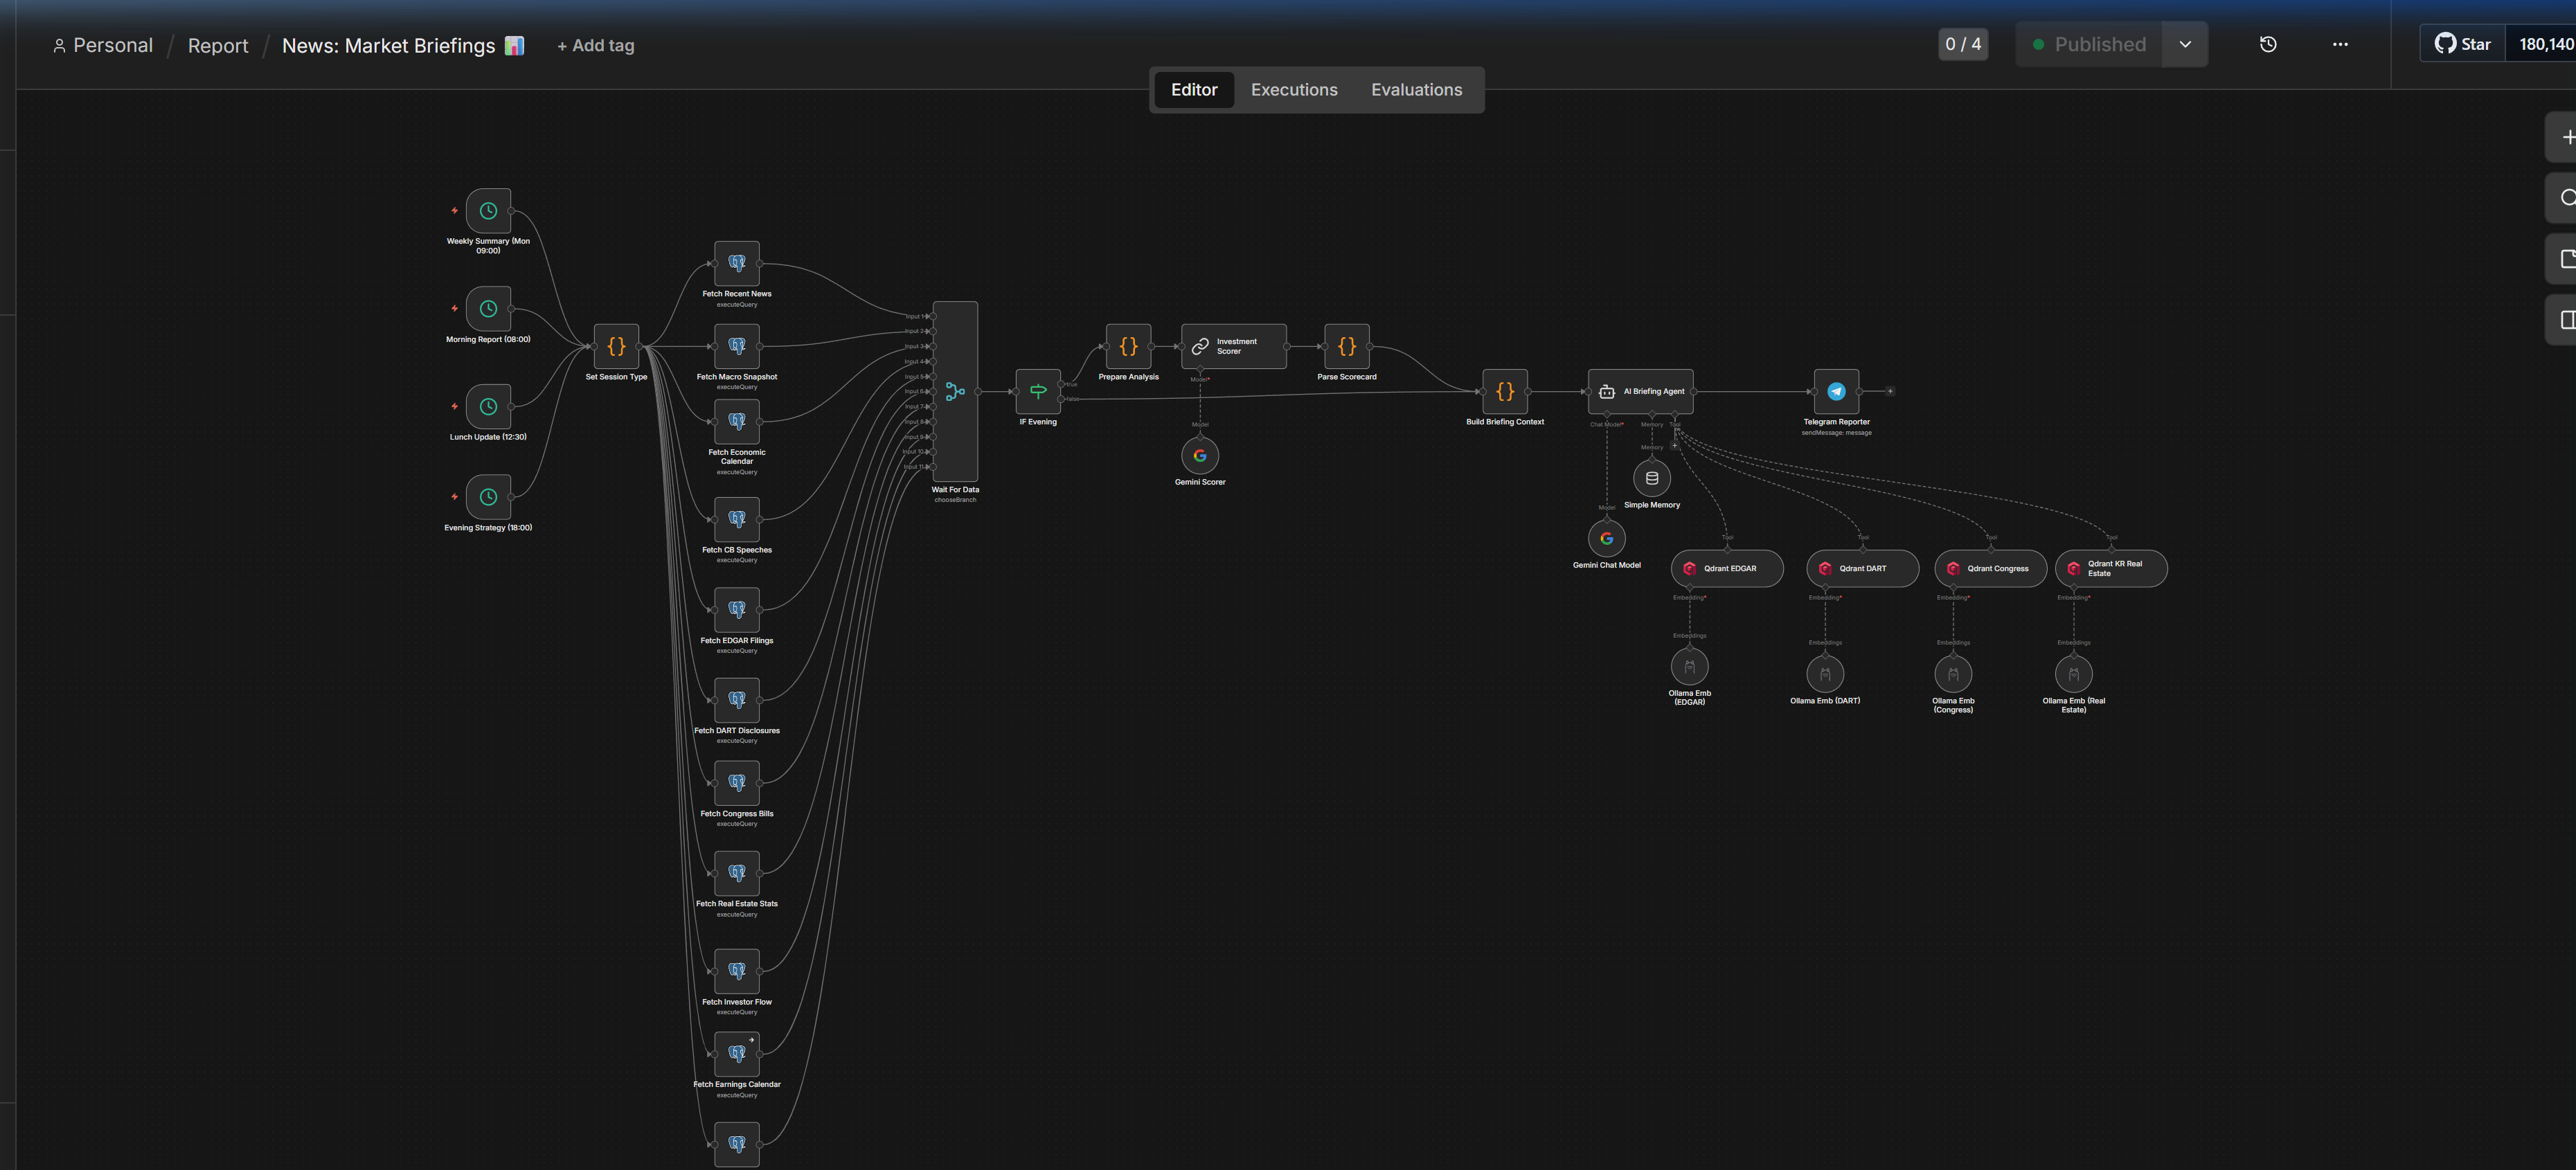Click the Weekly Summary schedule trigger node

[488, 211]
